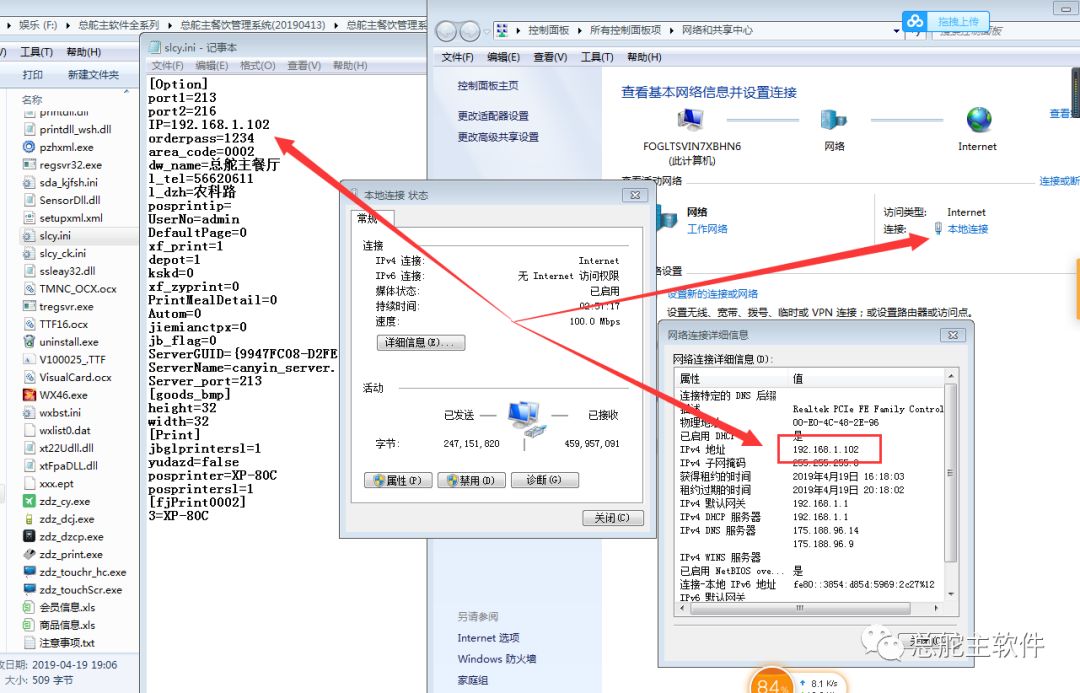Click the zdz_dzcp.exe file icon

click(29, 537)
